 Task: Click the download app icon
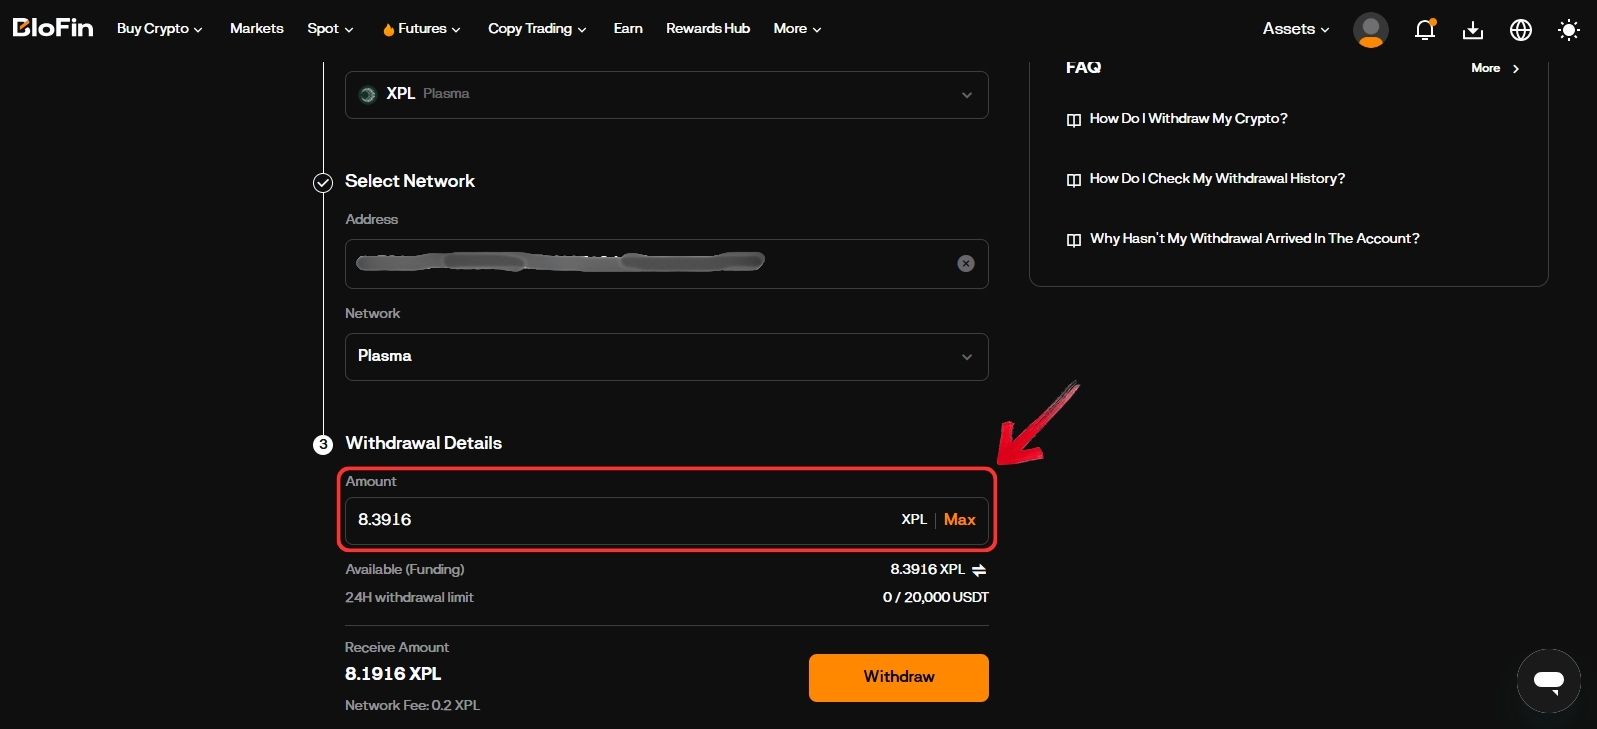[x=1473, y=30]
